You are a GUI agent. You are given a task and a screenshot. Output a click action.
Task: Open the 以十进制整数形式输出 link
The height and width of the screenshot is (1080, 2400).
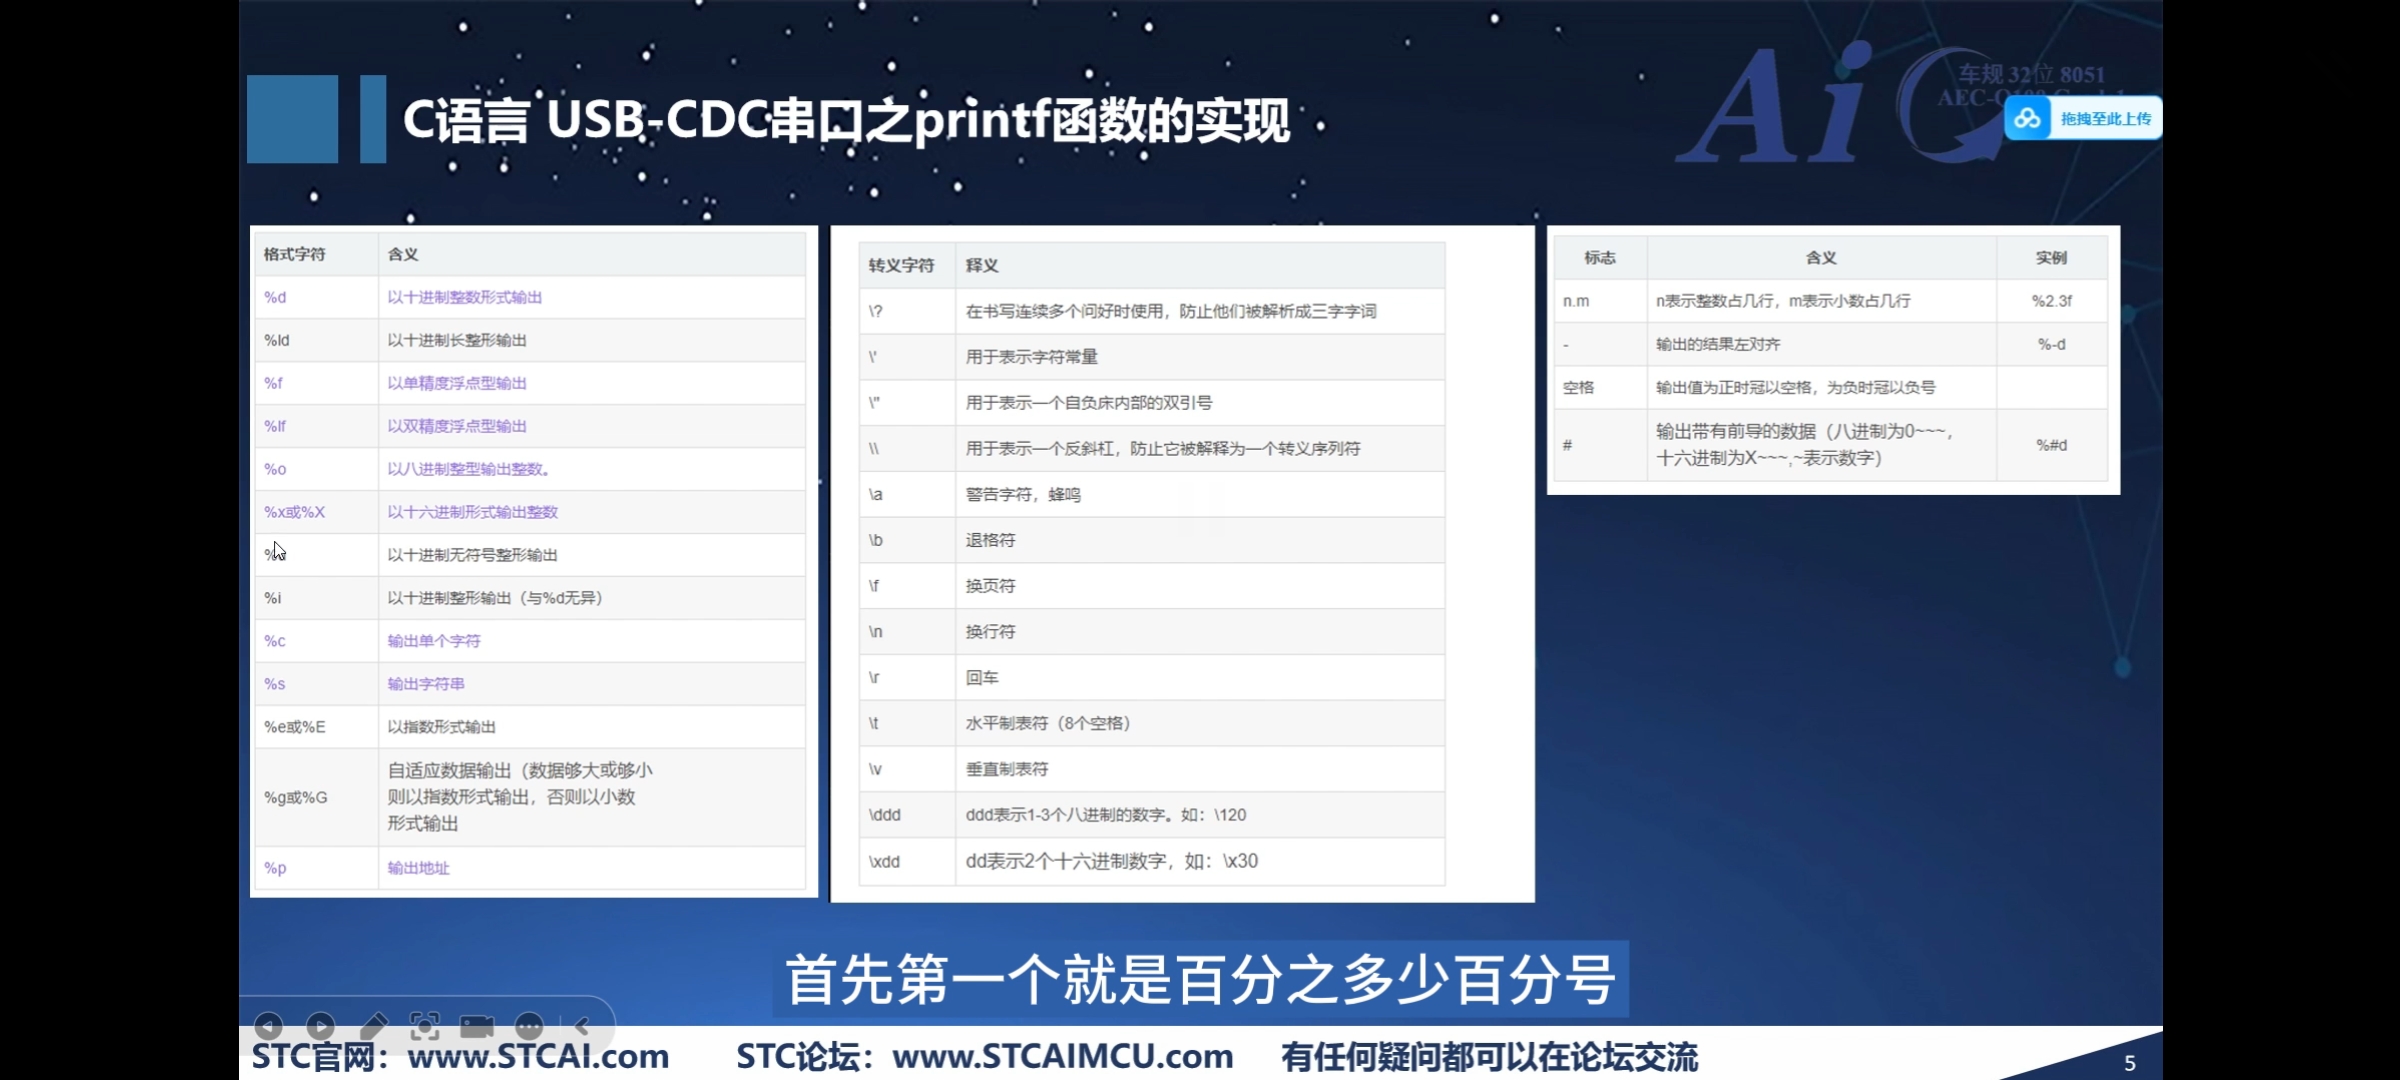click(x=464, y=297)
